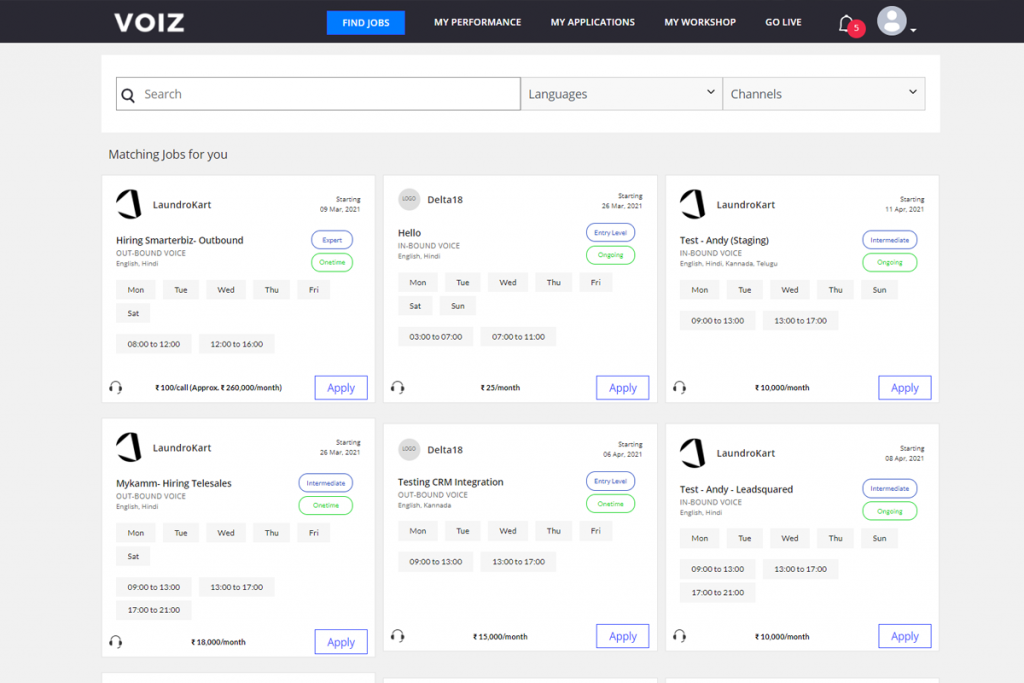
Task: Click Intermediate badge on Test - Andy (Staging) card
Action: [x=889, y=240]
